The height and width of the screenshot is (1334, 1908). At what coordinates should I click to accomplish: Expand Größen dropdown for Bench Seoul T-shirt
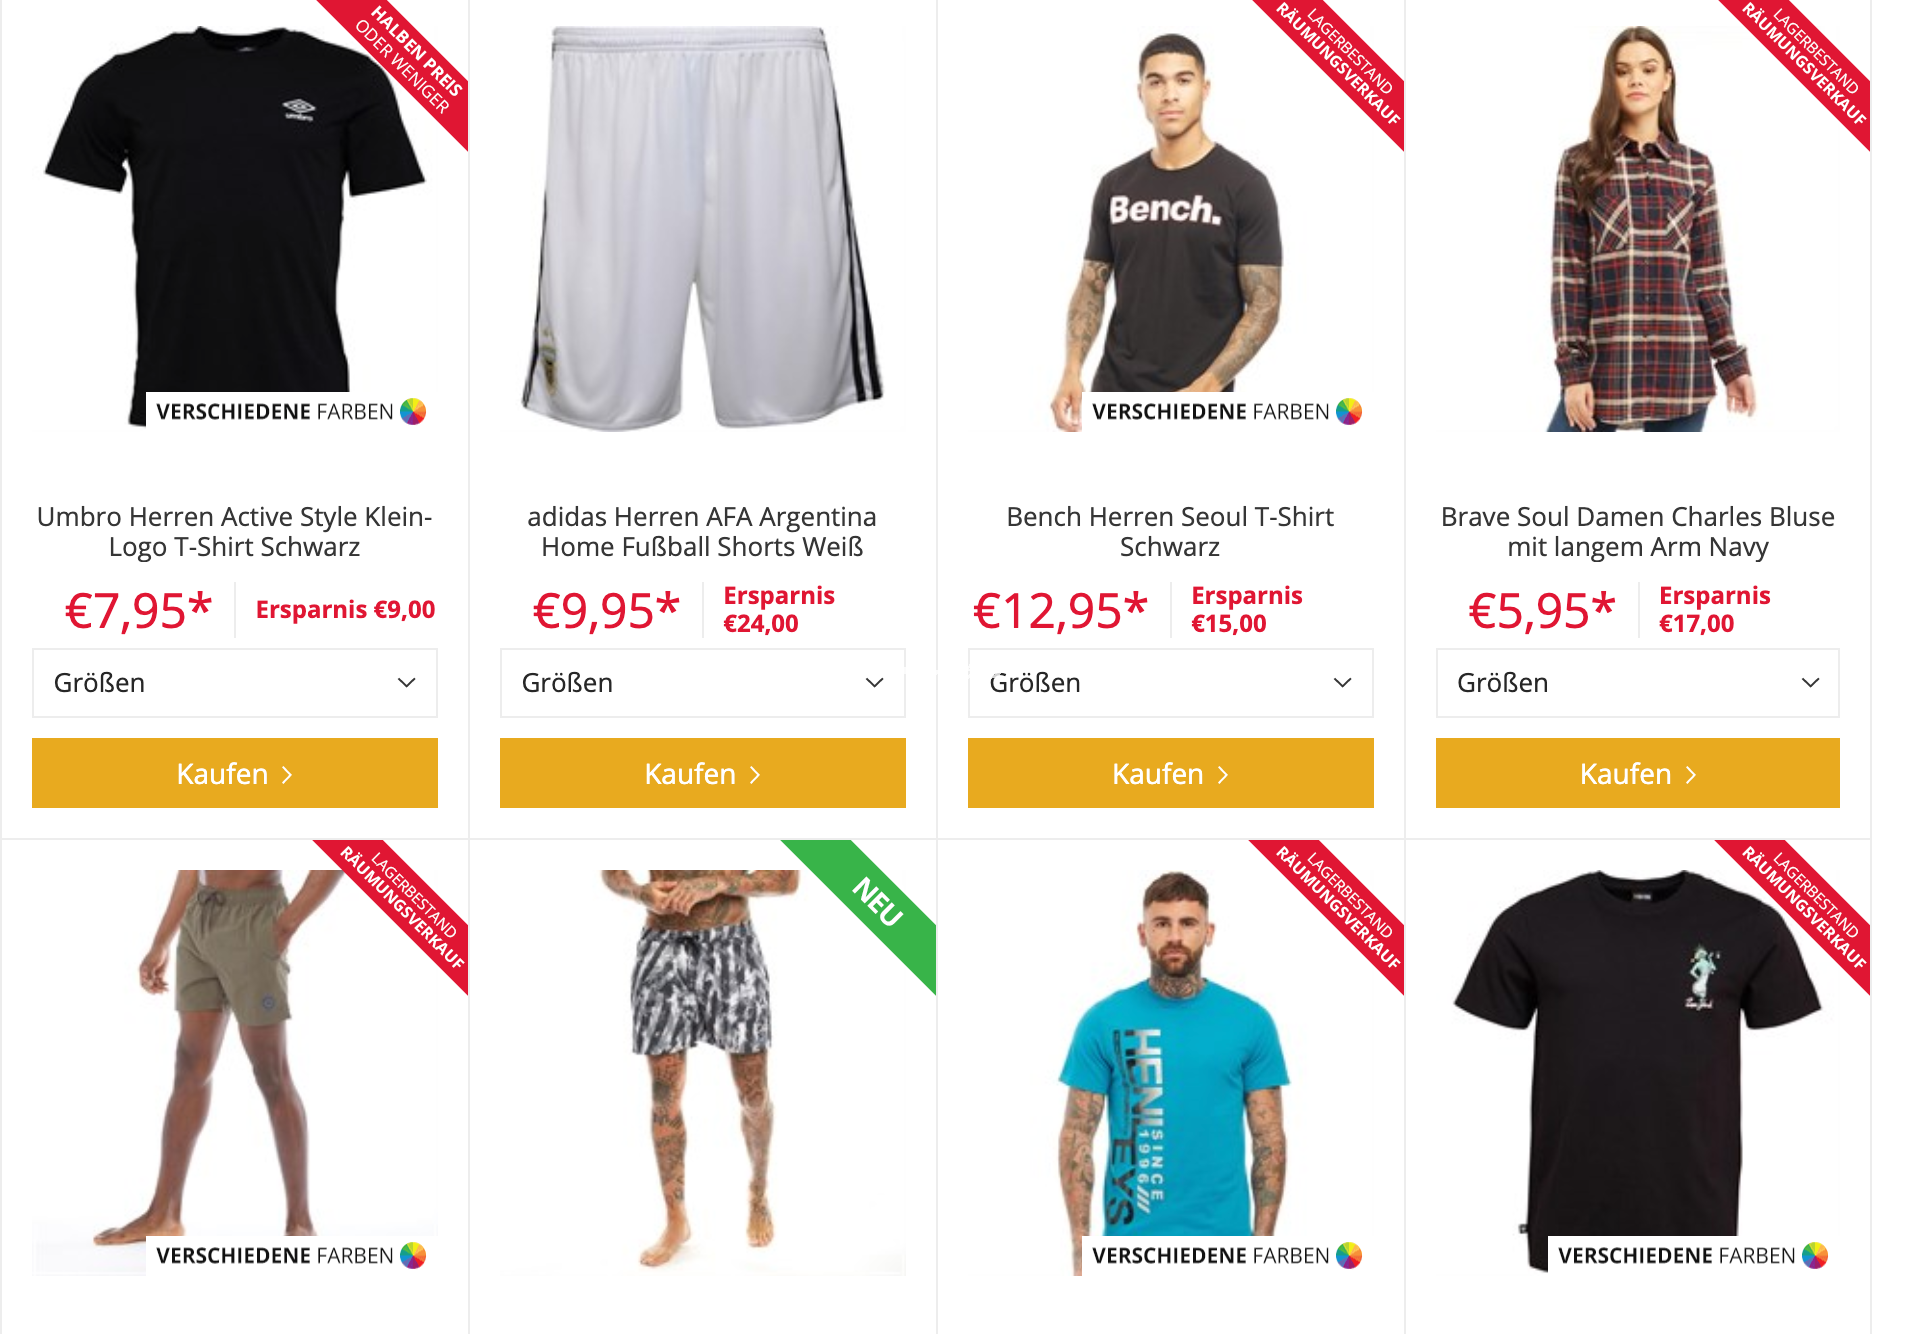pos(1171,683)
